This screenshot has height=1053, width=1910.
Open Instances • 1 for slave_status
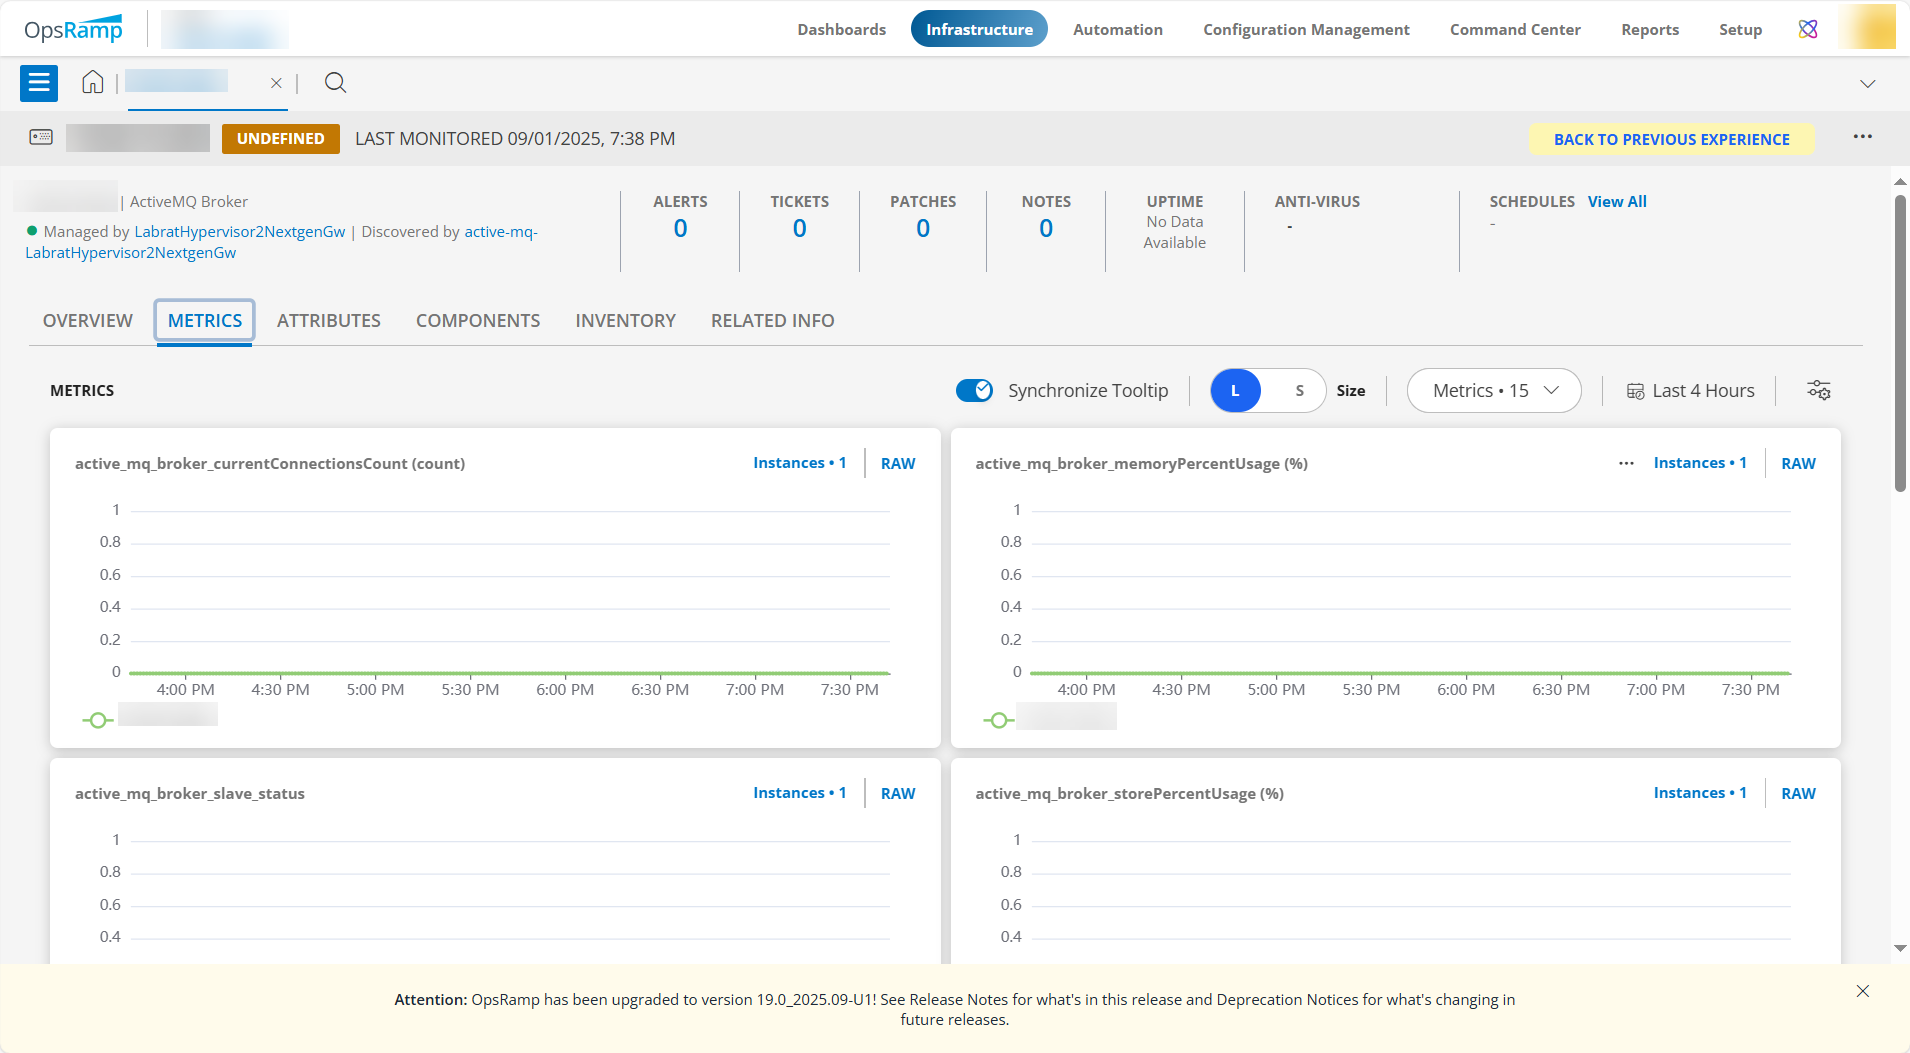pyautogui.click(x=799, y=793)
